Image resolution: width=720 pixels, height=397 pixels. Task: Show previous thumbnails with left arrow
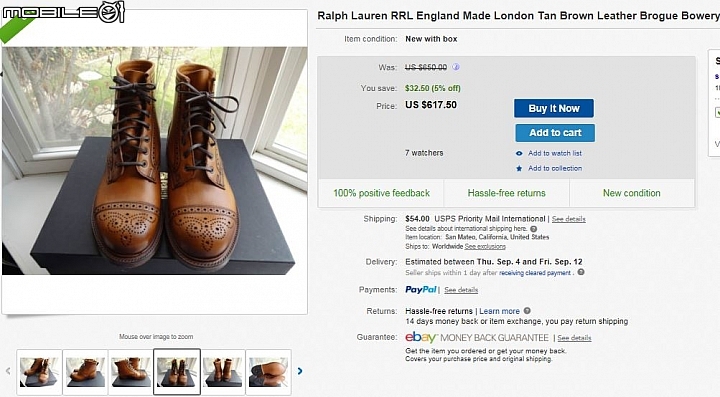8,371
